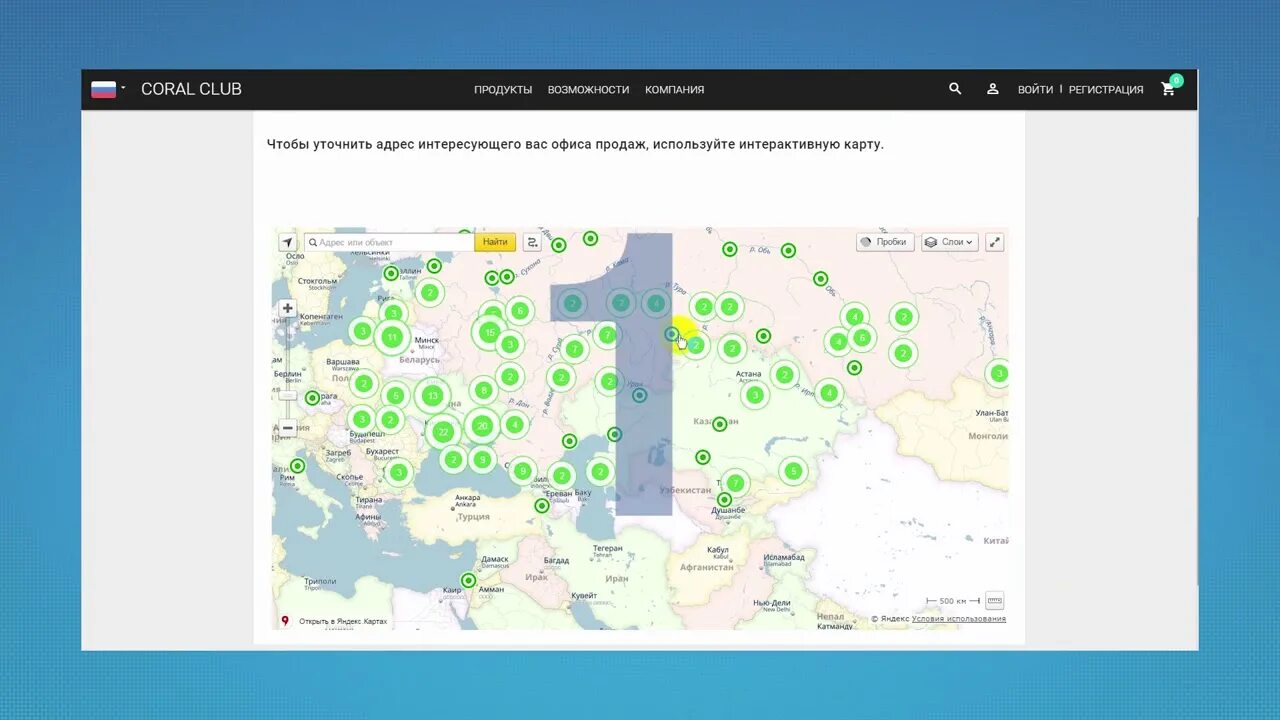Open site search magnifier icon
This screenshot has width=1280, height=720.
point(955,89)
